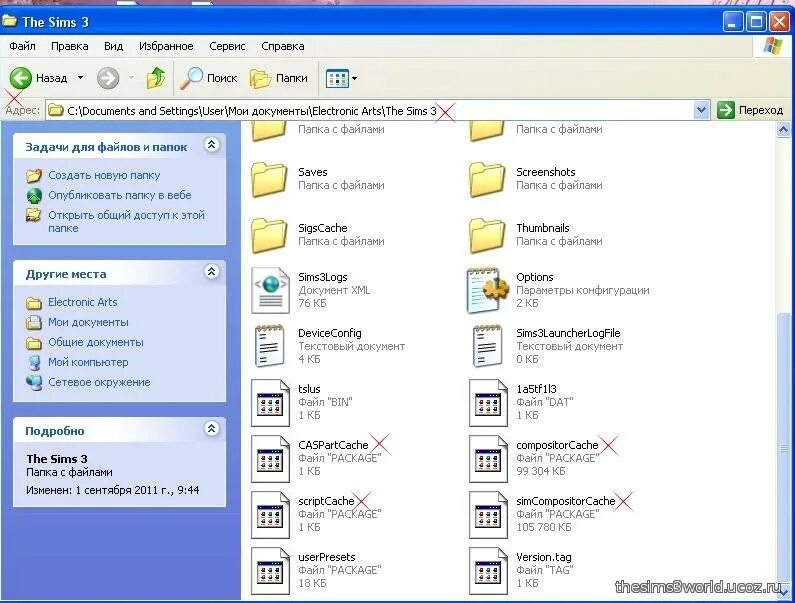
Task: Click the grey Forward arrow icon
Action: point(108,78)
